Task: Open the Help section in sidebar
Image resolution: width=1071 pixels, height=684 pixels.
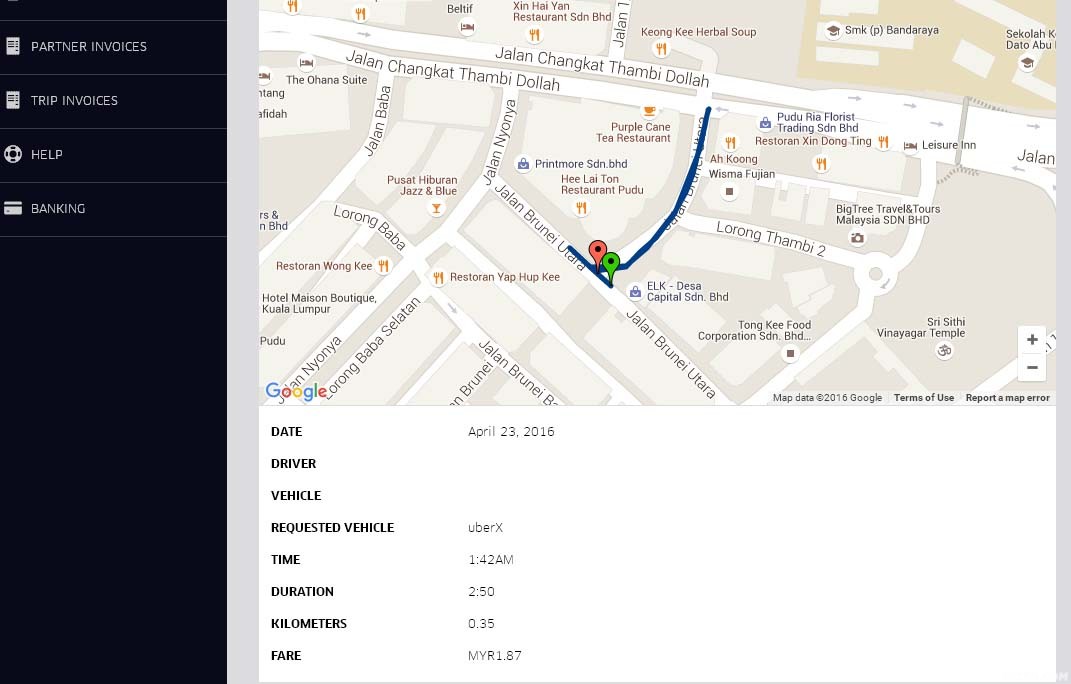Action: coord(46,155)
